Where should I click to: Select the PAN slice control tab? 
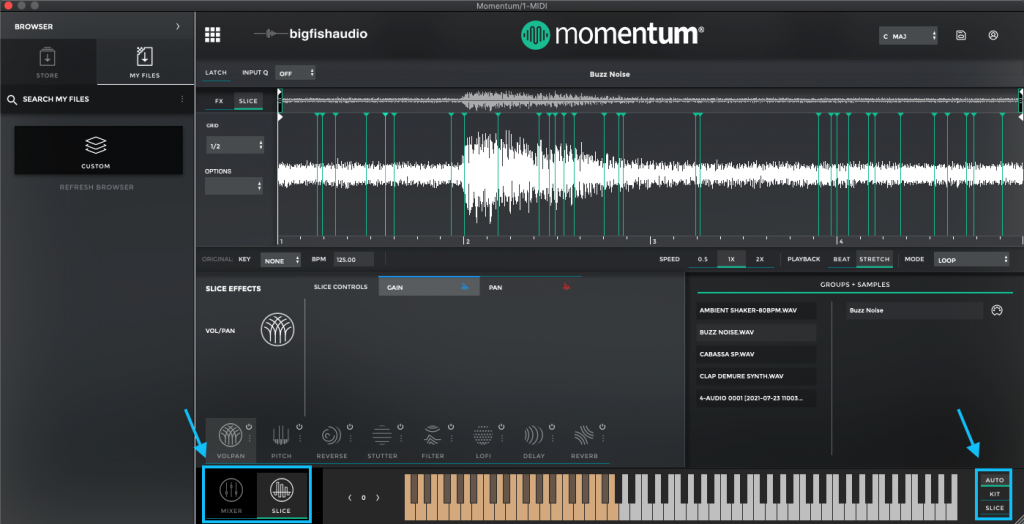point(530,287)
